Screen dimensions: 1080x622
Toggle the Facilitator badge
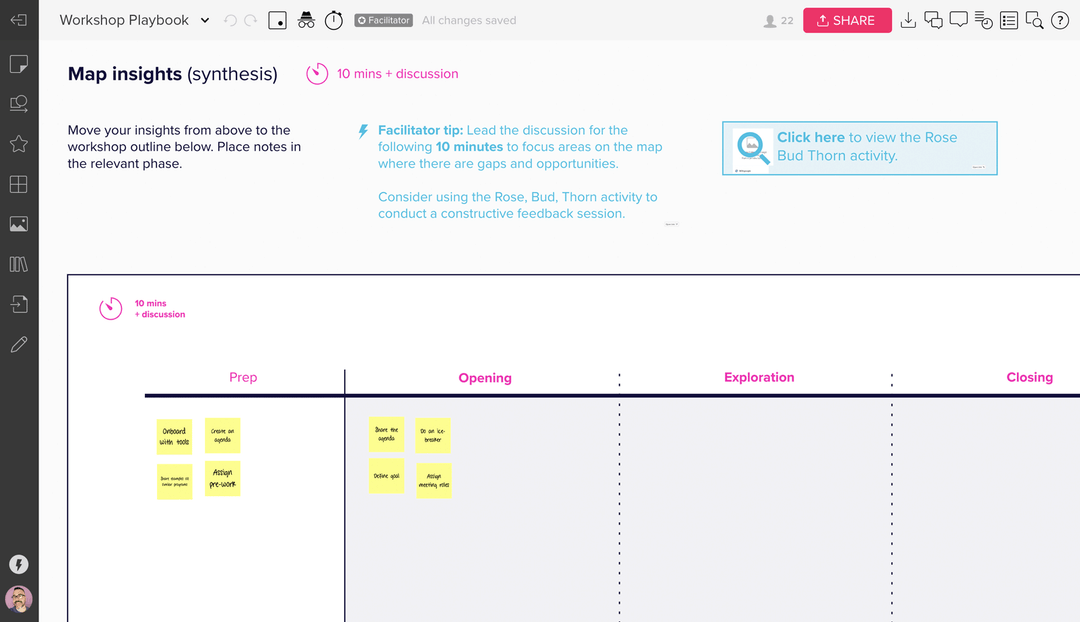[x=382, y=20]
